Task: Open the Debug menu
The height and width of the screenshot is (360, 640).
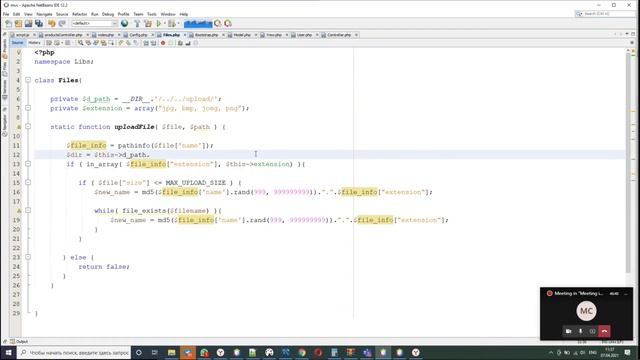Action: click(108, 14)
